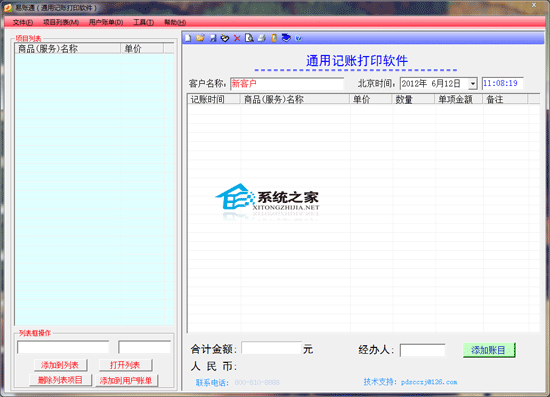Click the 备注 column header
Image resolution: width=550 pixels, height=397 pixels.
(505, 99)
